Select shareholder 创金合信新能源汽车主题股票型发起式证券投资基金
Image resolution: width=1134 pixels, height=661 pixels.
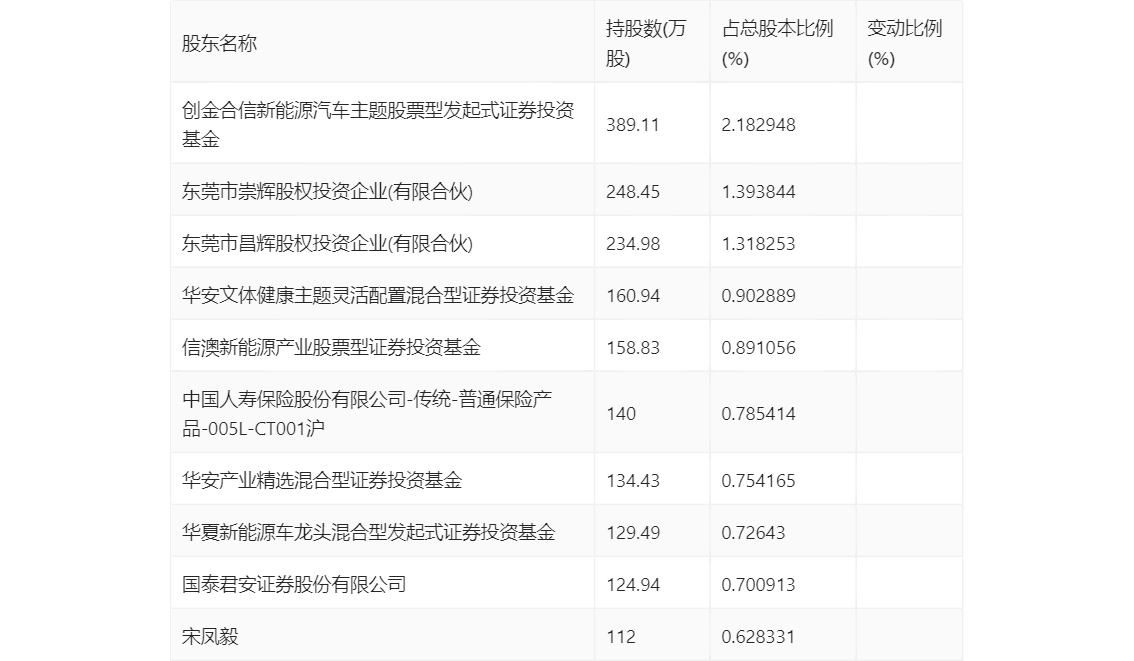378,124
